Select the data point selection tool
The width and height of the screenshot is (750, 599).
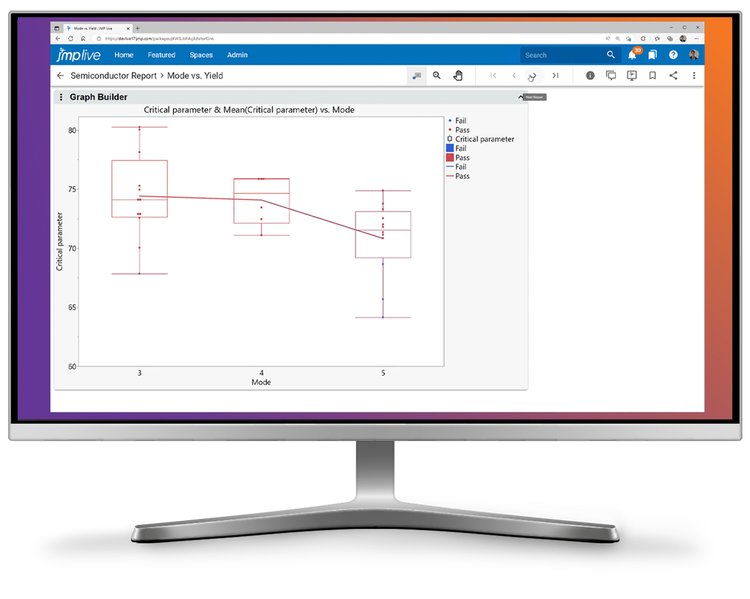click(x=417, y=76)
